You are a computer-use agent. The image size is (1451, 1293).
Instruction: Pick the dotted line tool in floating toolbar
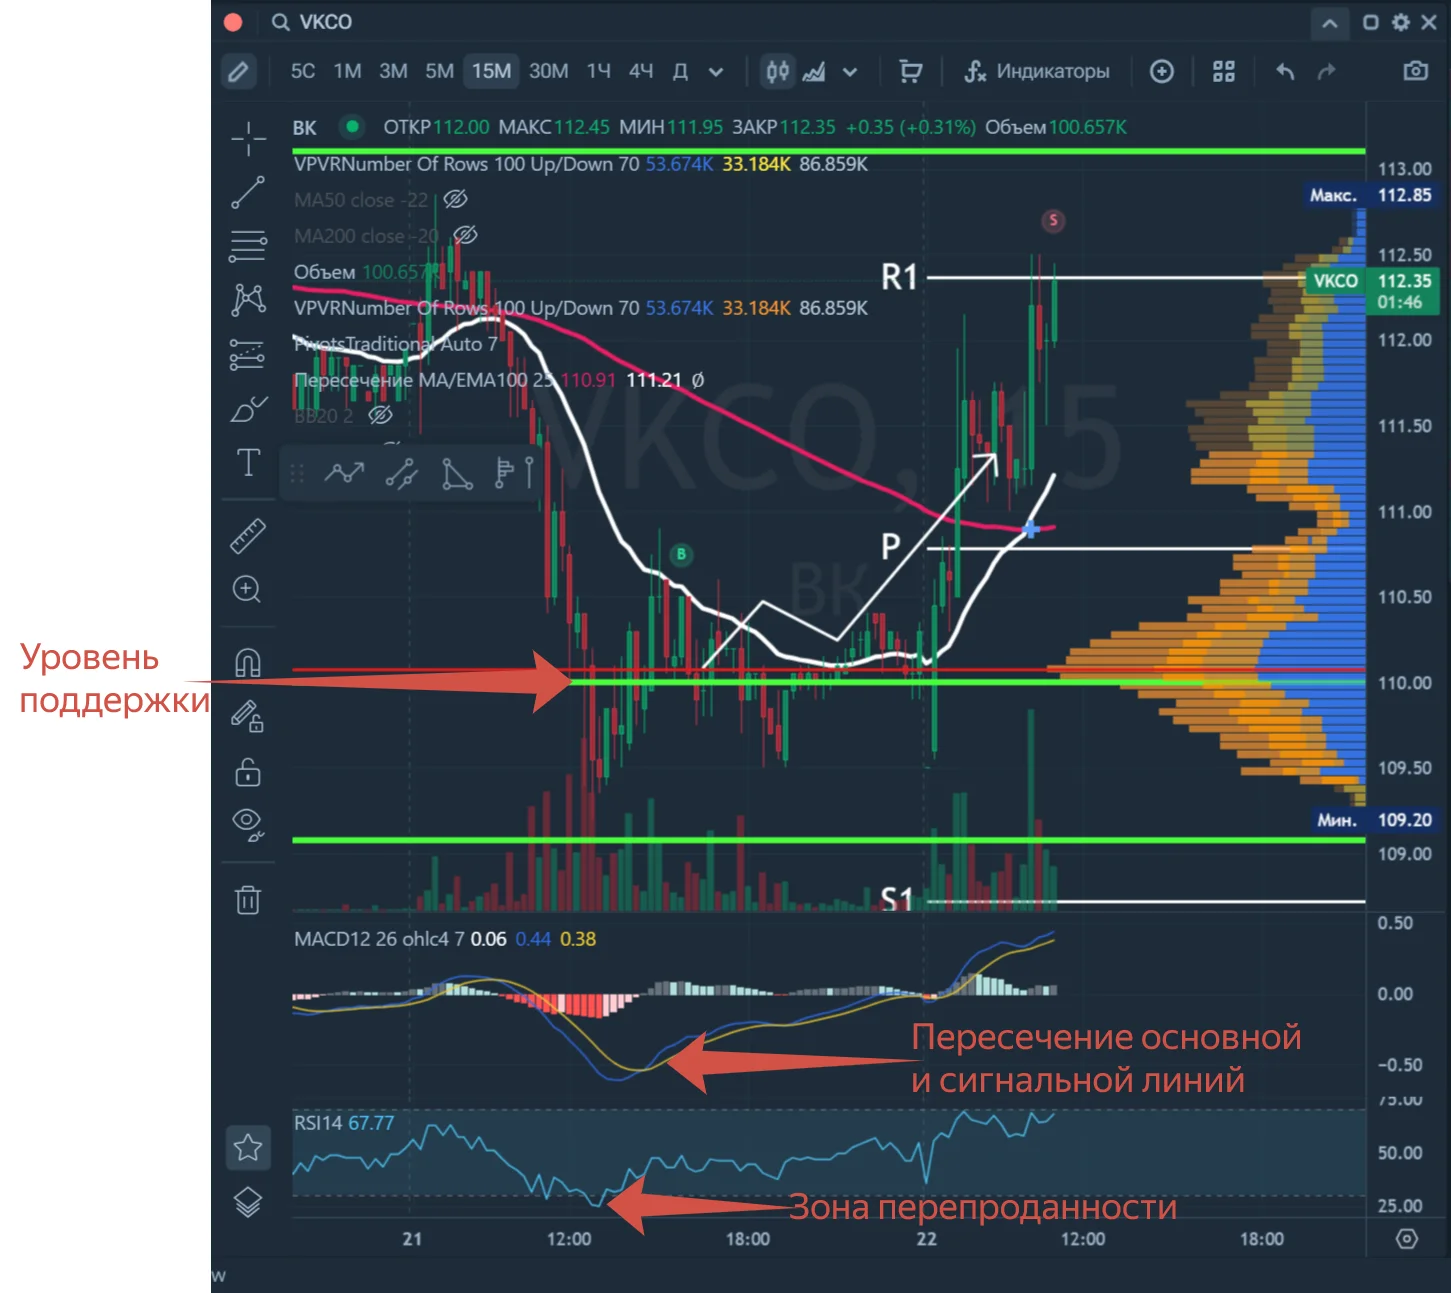[401, 473]
